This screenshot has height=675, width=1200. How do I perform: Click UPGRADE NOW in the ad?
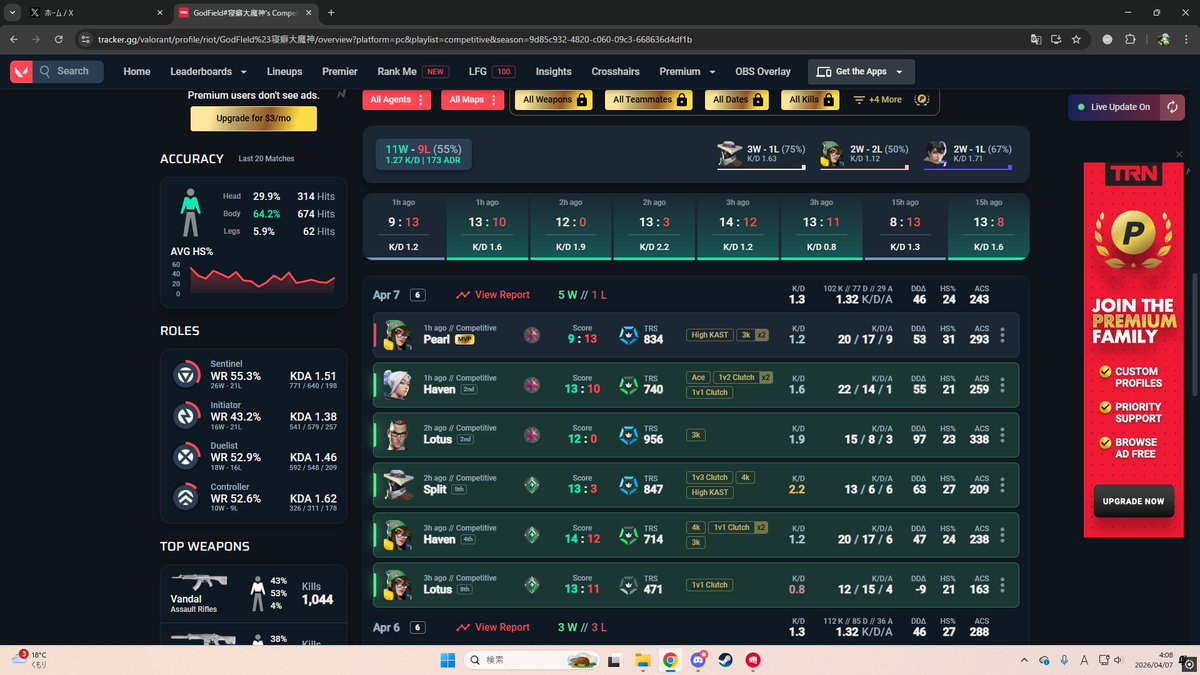[x=1133, y=501]
